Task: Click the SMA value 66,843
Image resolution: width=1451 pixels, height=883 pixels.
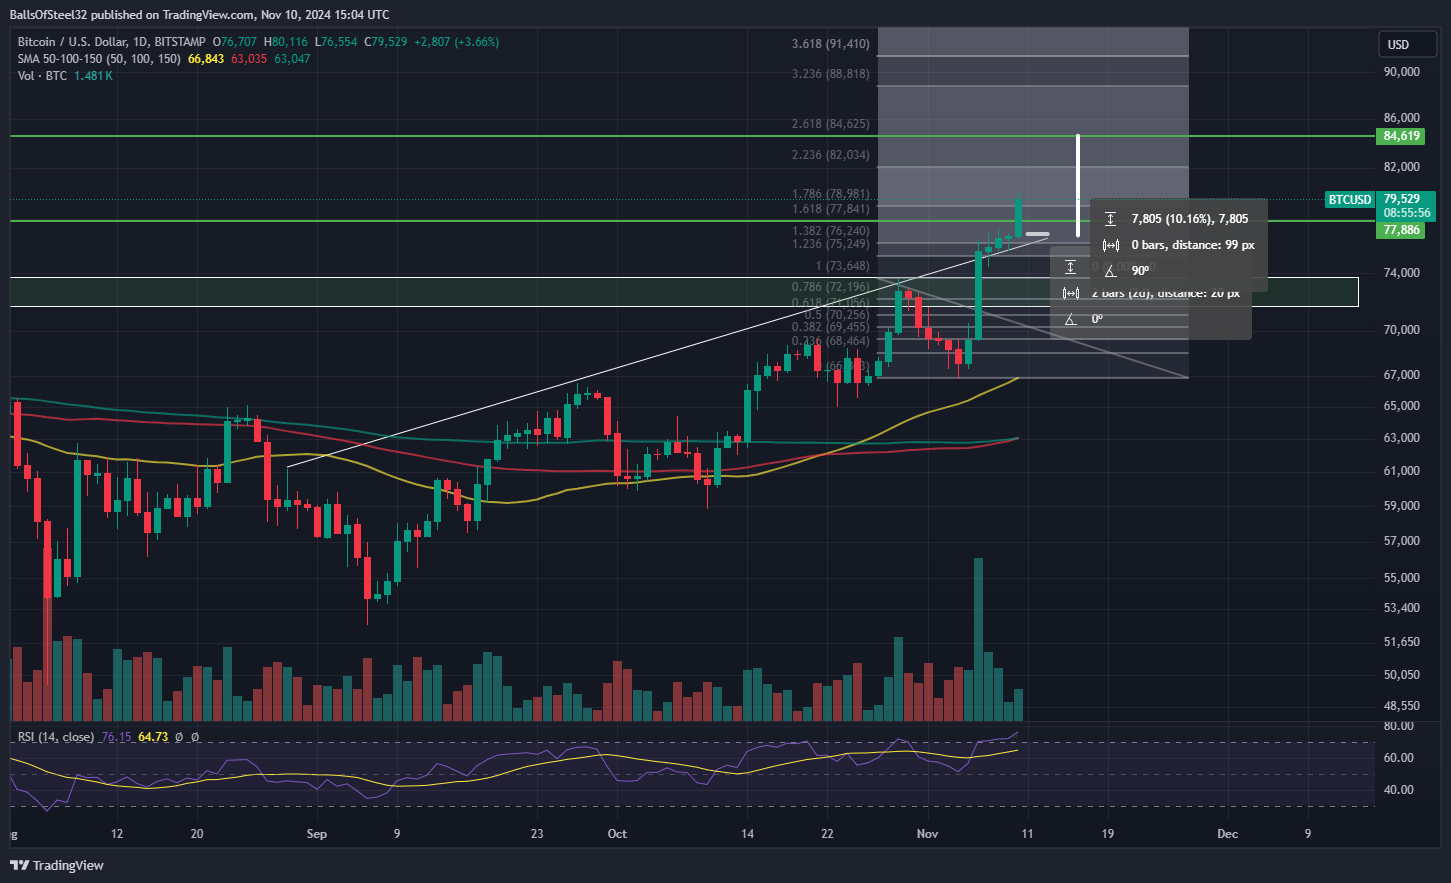Action: coord(206,59)
